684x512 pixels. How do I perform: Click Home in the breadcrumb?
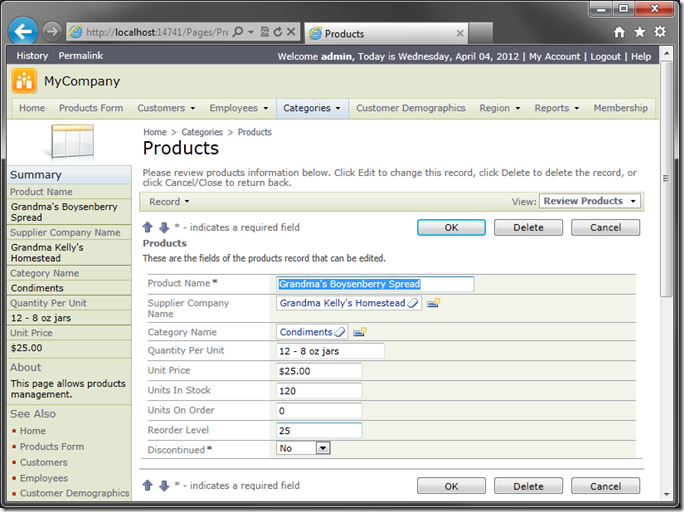click(155, 132)
